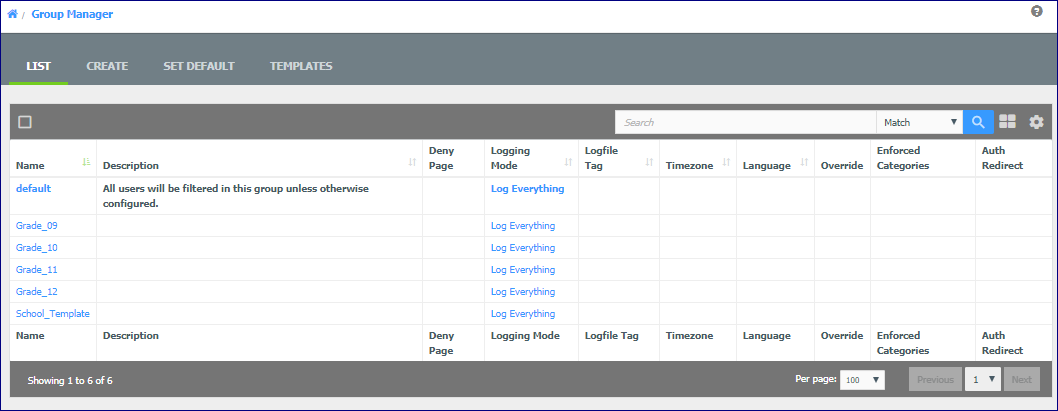Open the Grade_10 group
Viewport: 1058px width, 411px height.
point(36,248)
